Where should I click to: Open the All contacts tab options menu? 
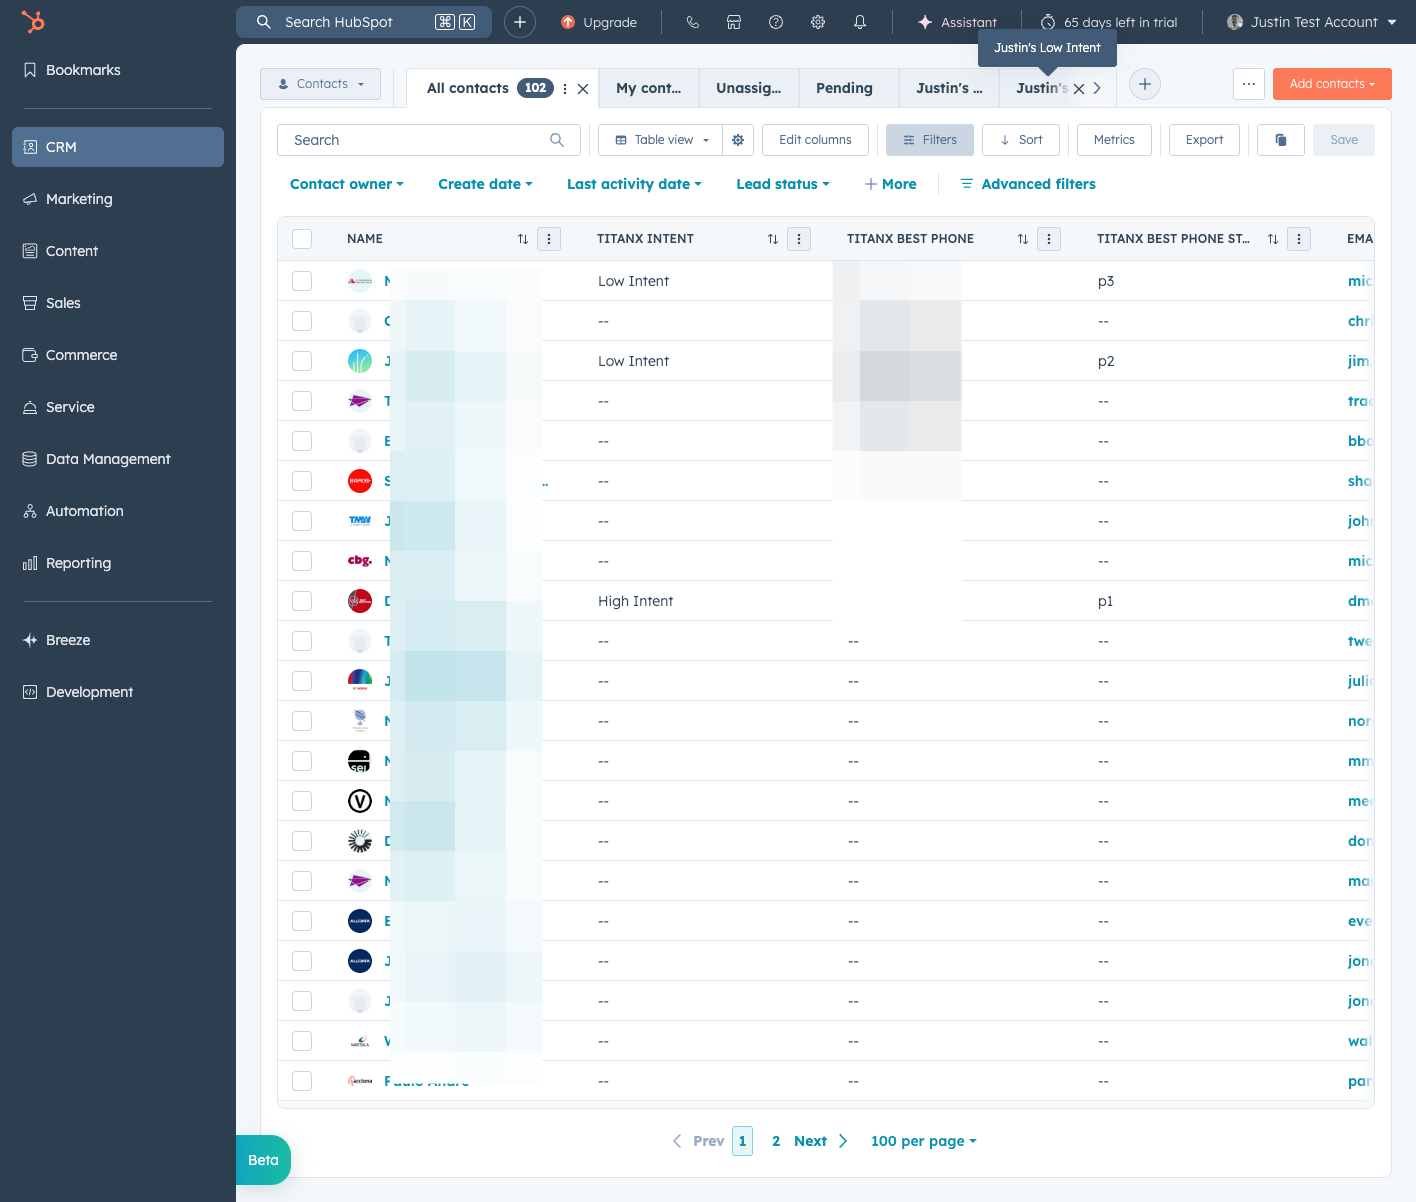coord(565,88)
